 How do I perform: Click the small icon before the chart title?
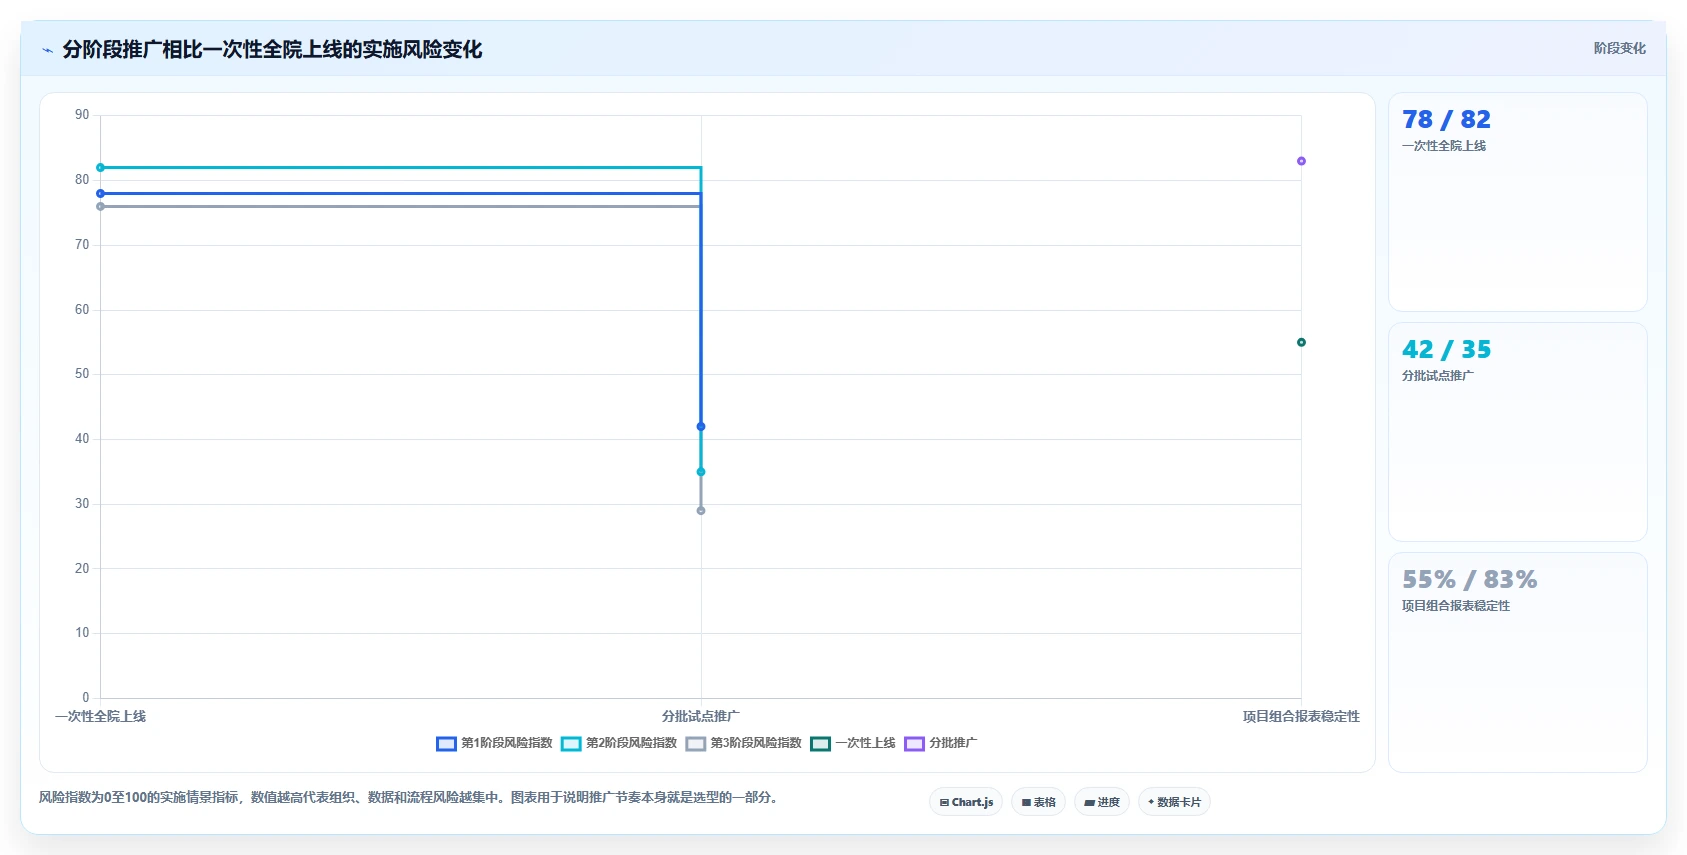tap(47, 50)
